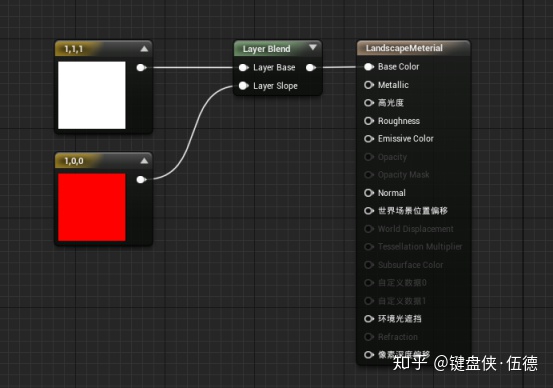The image size is (553, 388).
Task: Click the World Displacement label
Action: point(416,229)
